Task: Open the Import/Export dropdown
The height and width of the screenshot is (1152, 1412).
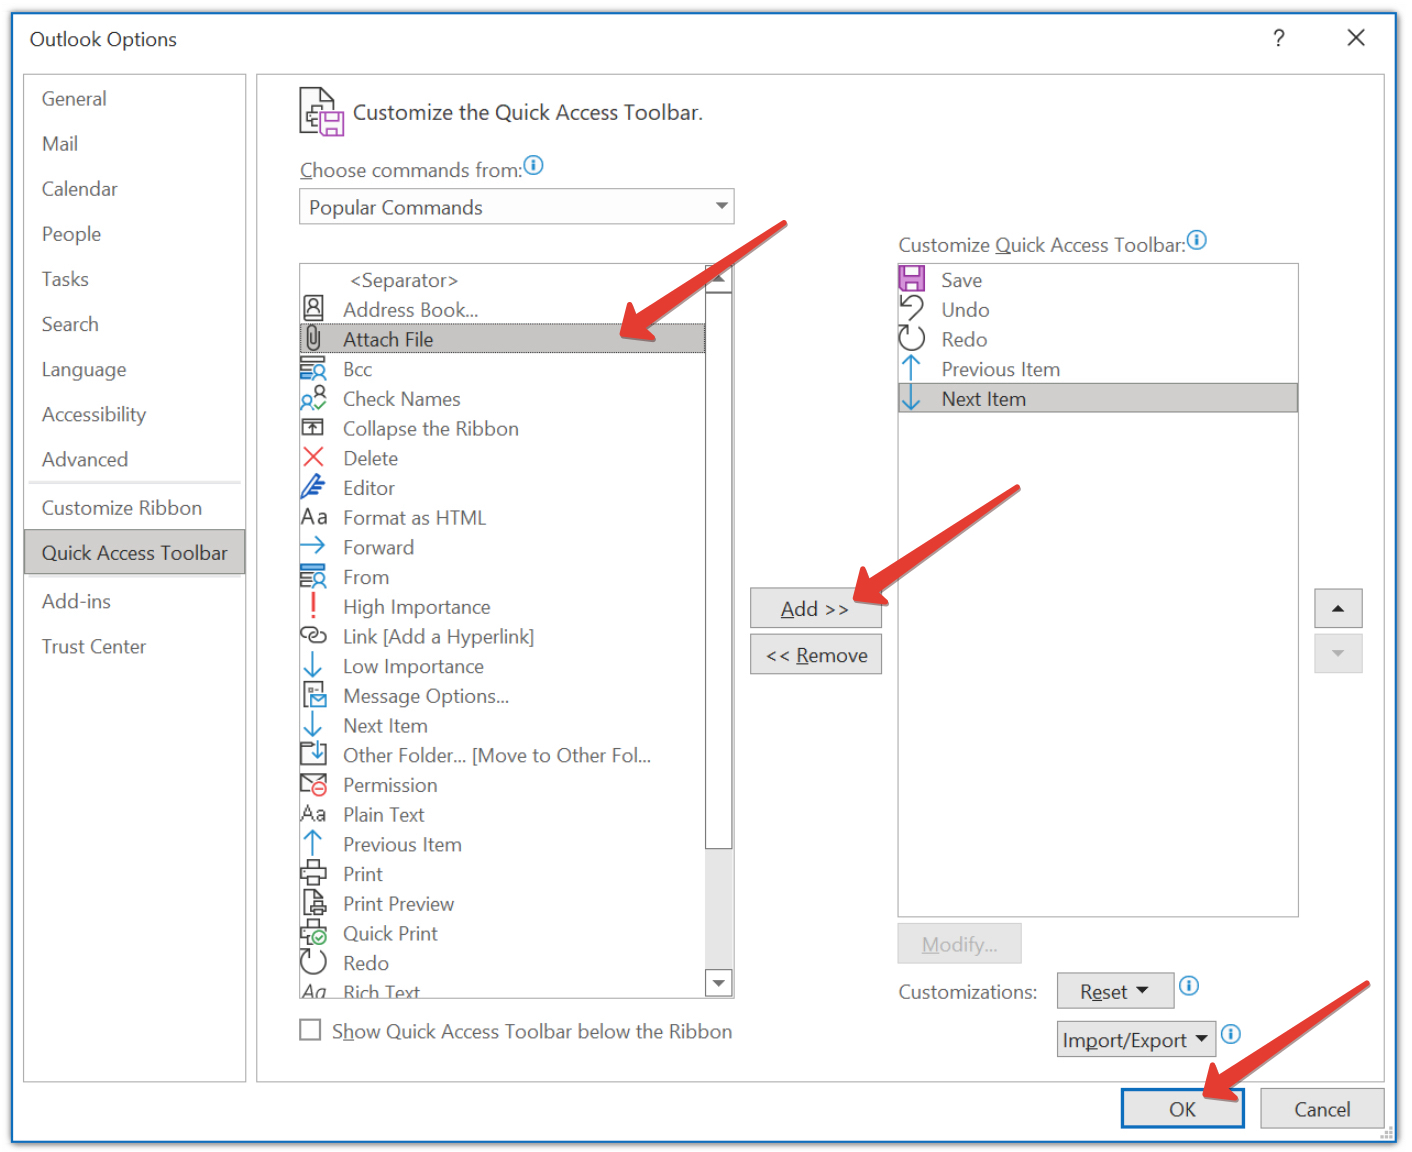Action: (x=1136, y=1040)
